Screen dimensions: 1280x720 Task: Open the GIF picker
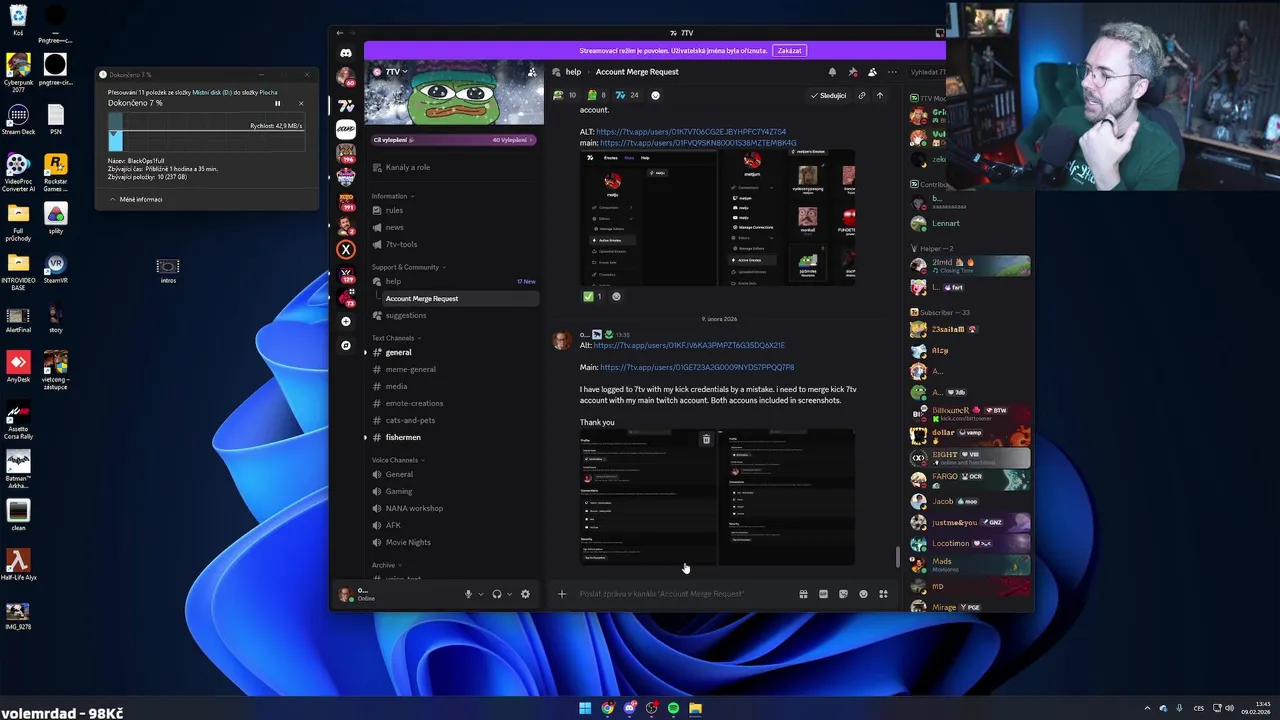click(x=823, y=594)
